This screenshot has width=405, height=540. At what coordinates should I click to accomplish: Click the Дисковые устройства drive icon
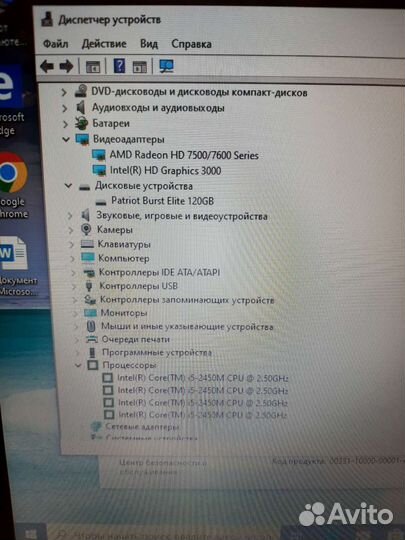coord(84,187)
